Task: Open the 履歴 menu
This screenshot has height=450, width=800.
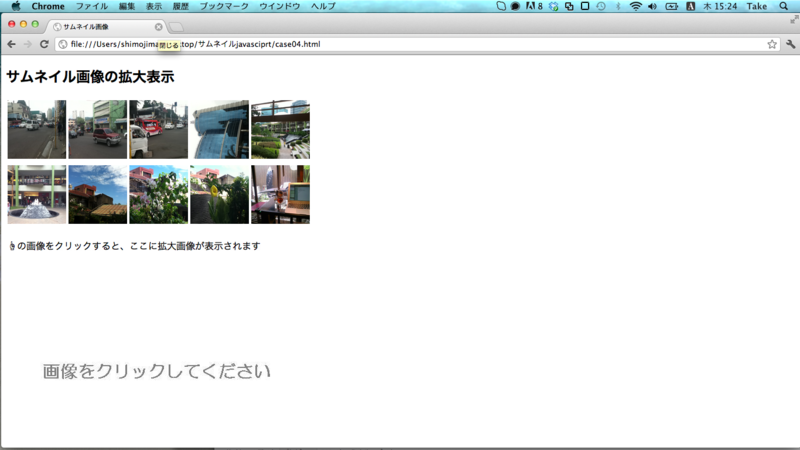Action: point(181,6)
